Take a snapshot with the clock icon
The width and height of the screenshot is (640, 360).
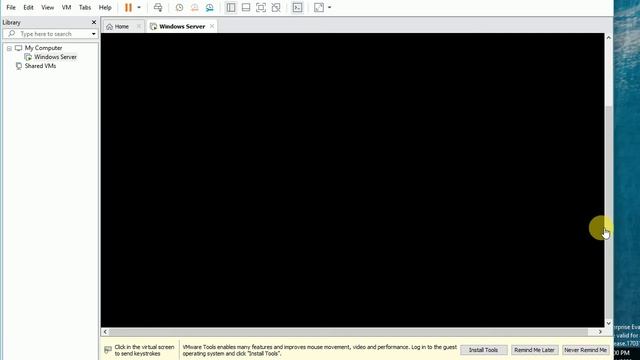(x=179, y=7)
